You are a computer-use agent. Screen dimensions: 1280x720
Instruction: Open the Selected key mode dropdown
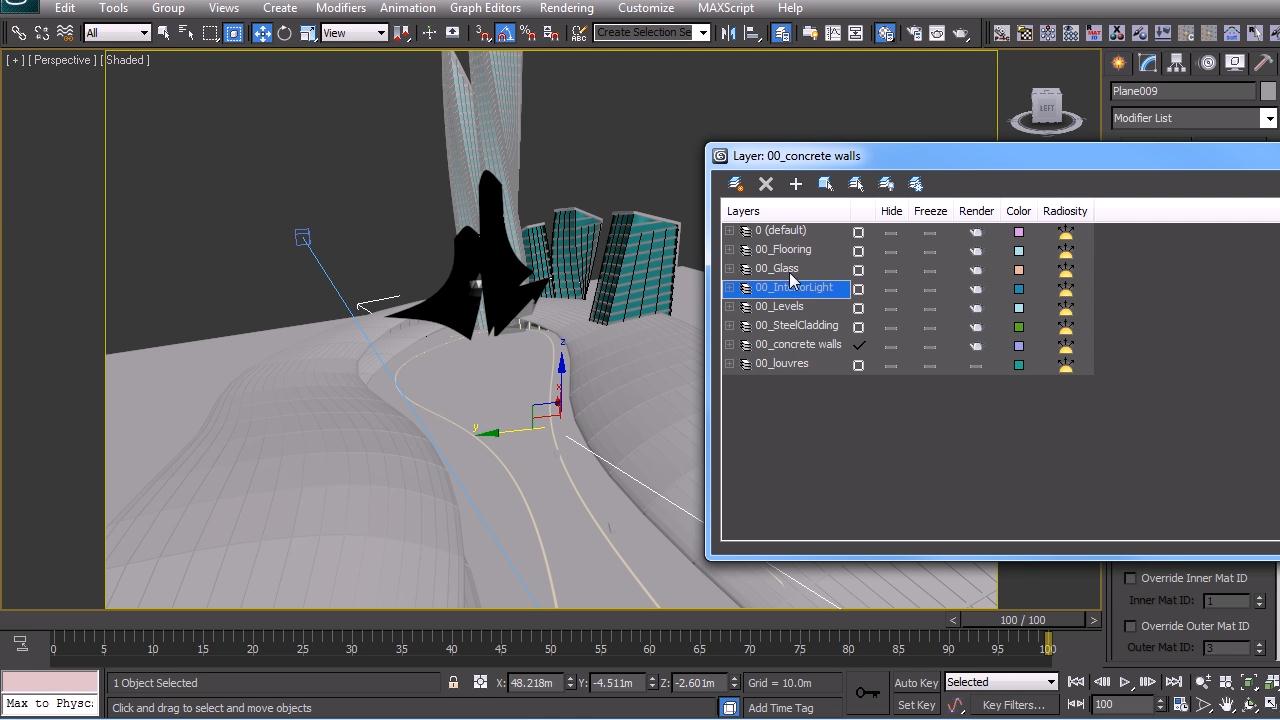(x=1001, y=682)
